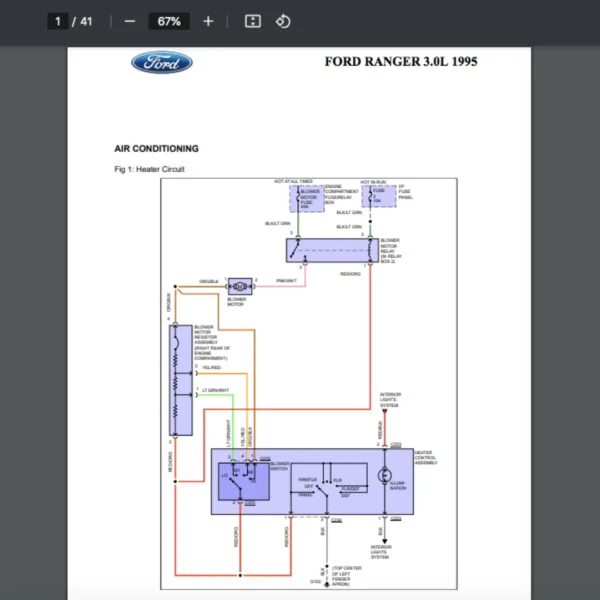The height and width of the screenshot is (600, 600).
Task: Click the 'HOT IN RUN' label
Action: tap(373, 182)
